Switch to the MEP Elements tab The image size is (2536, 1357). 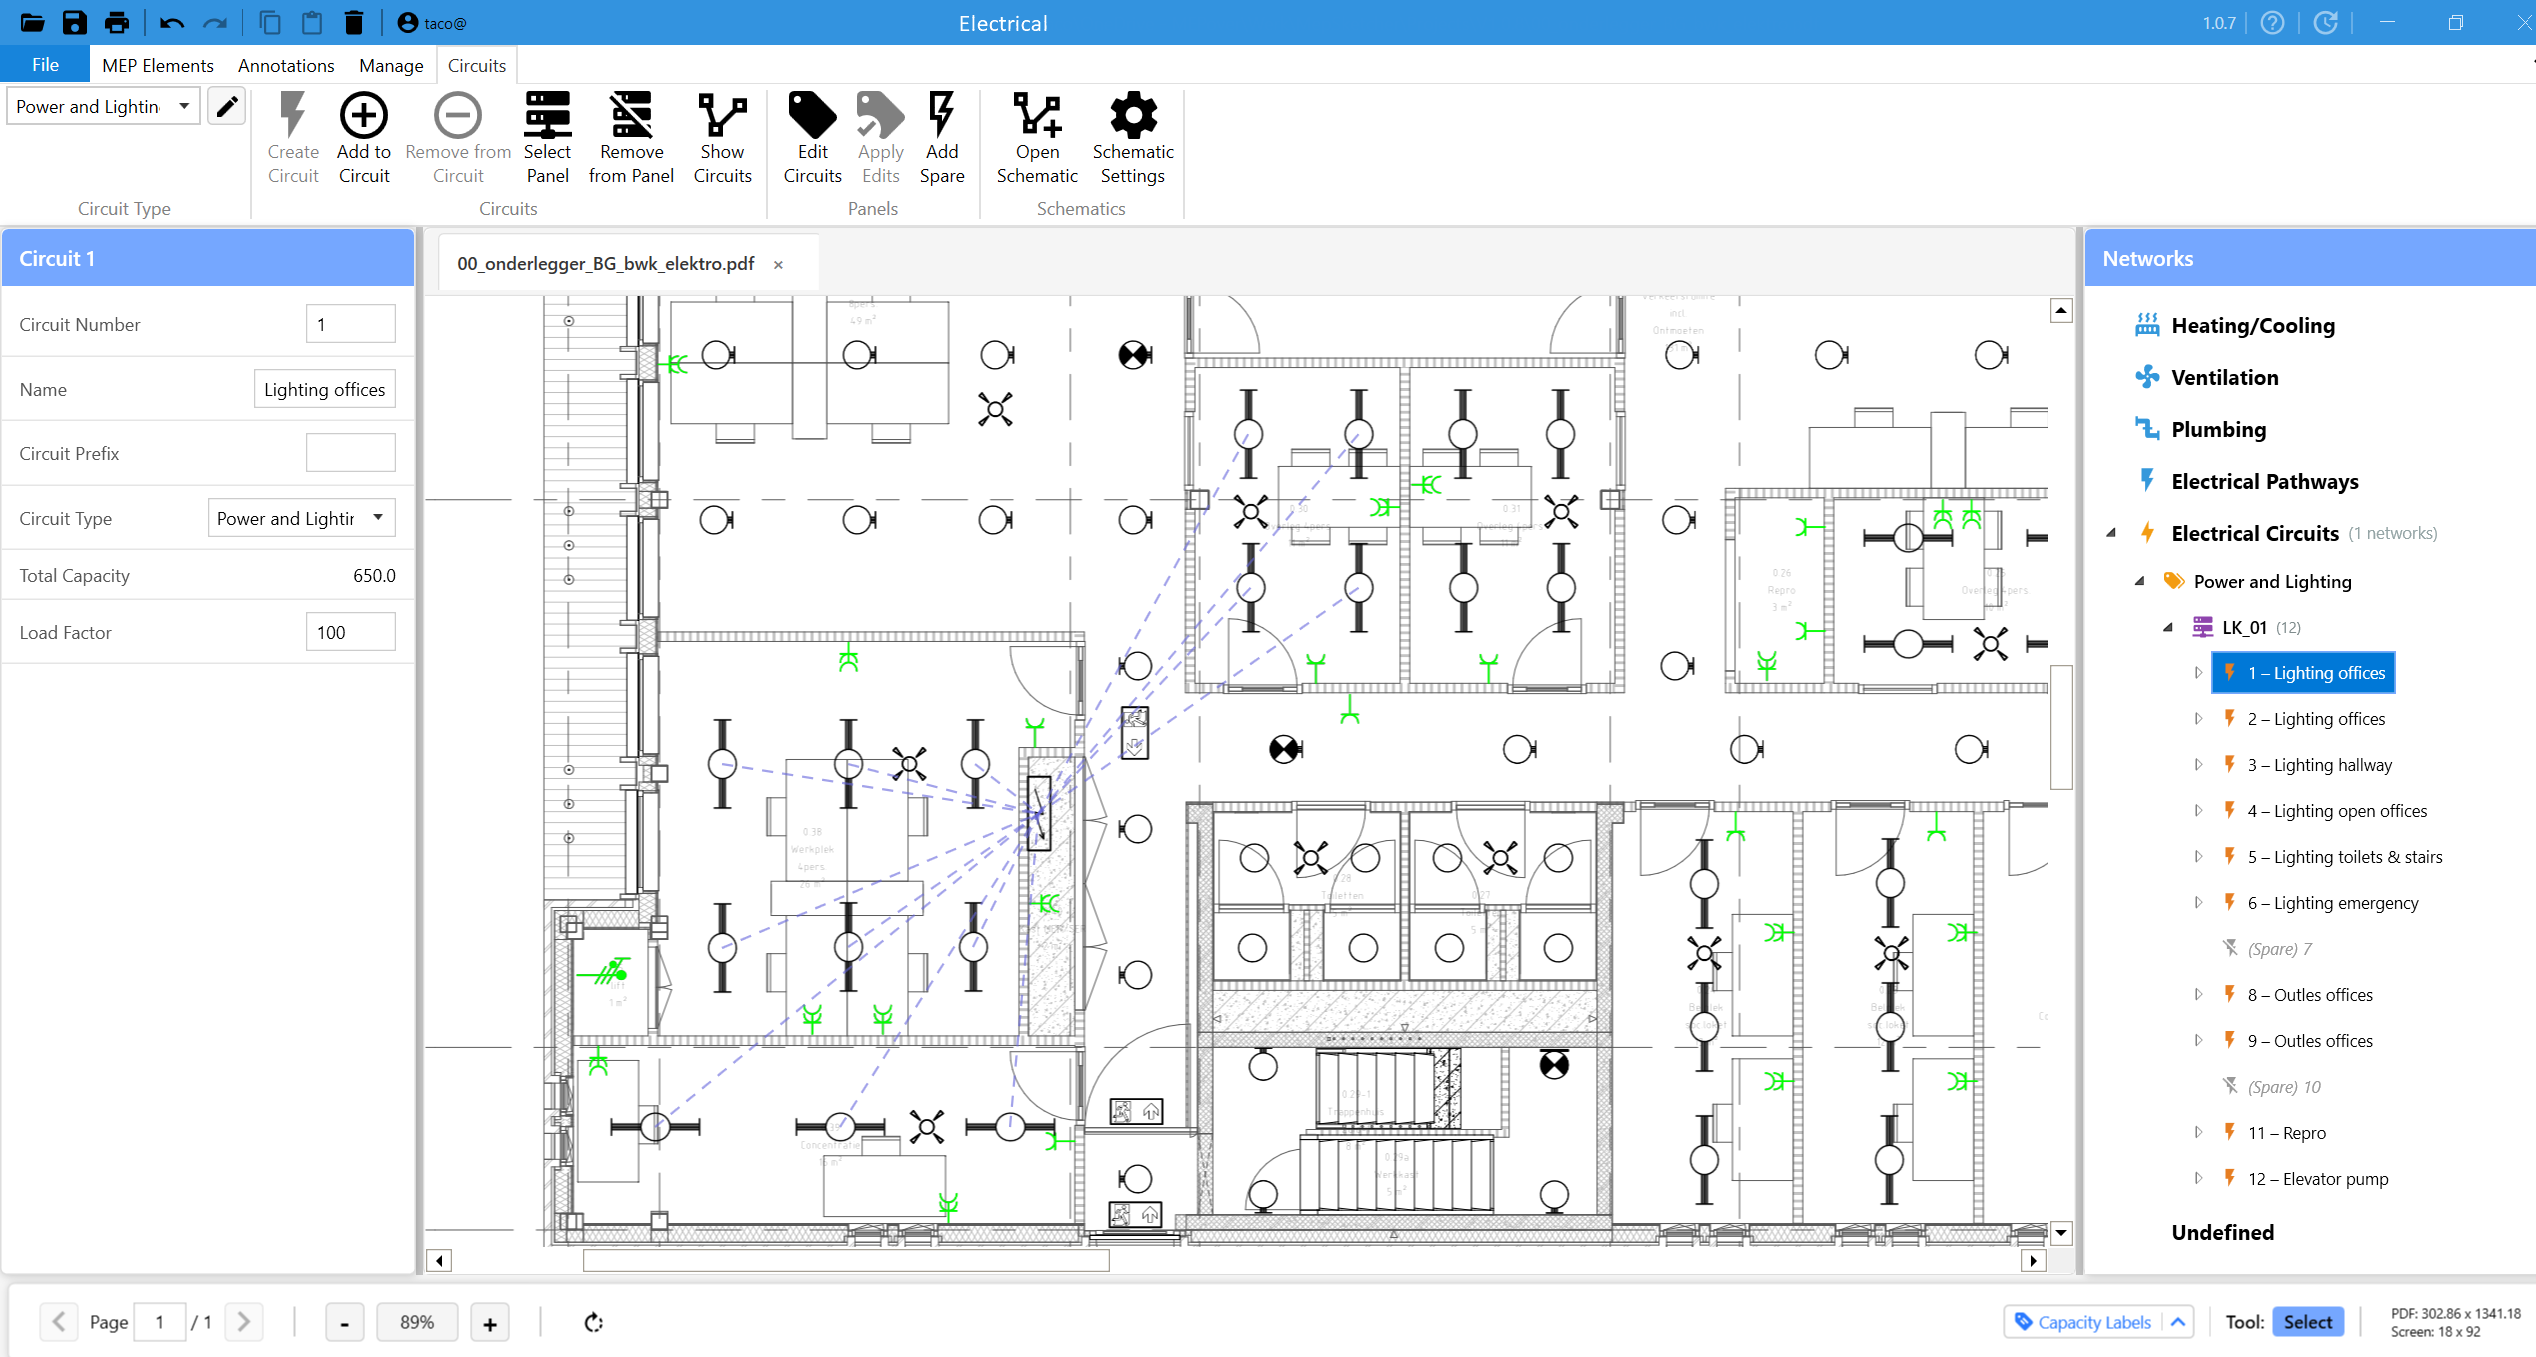click(157, 65)
